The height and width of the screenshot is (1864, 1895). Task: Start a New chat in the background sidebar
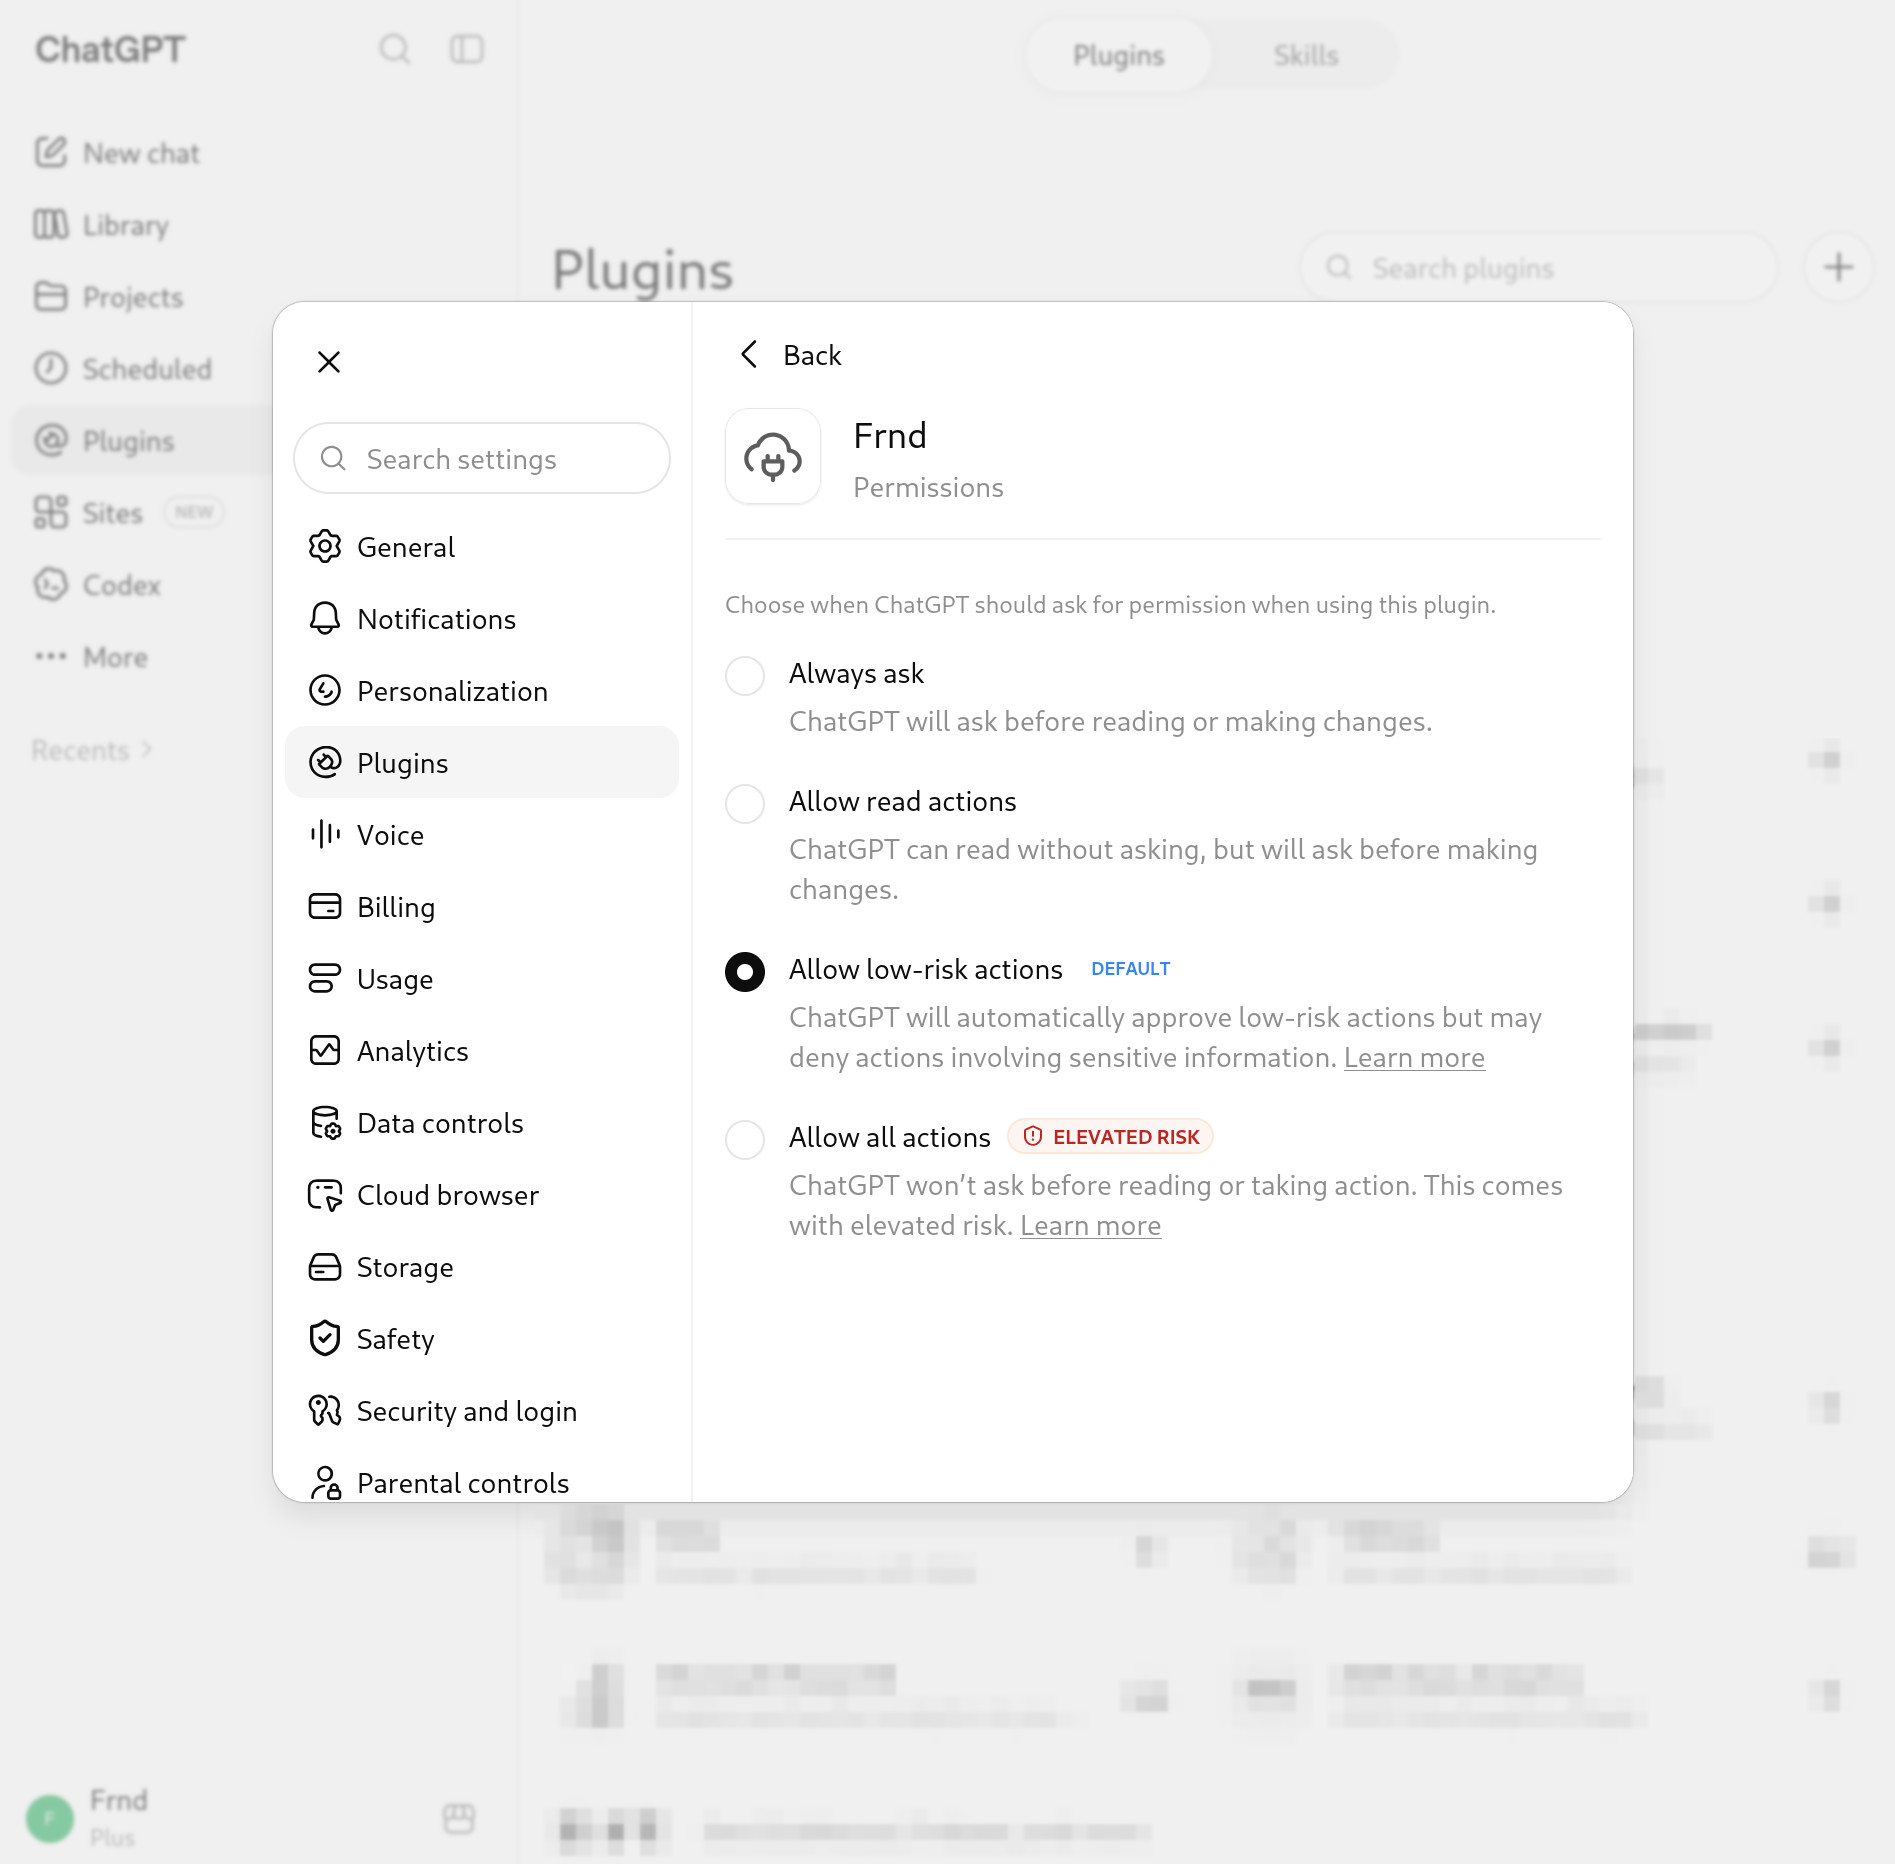118,153
